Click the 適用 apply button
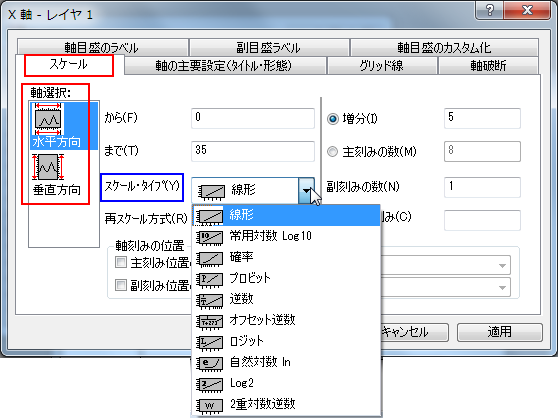 tap(500, 332)
